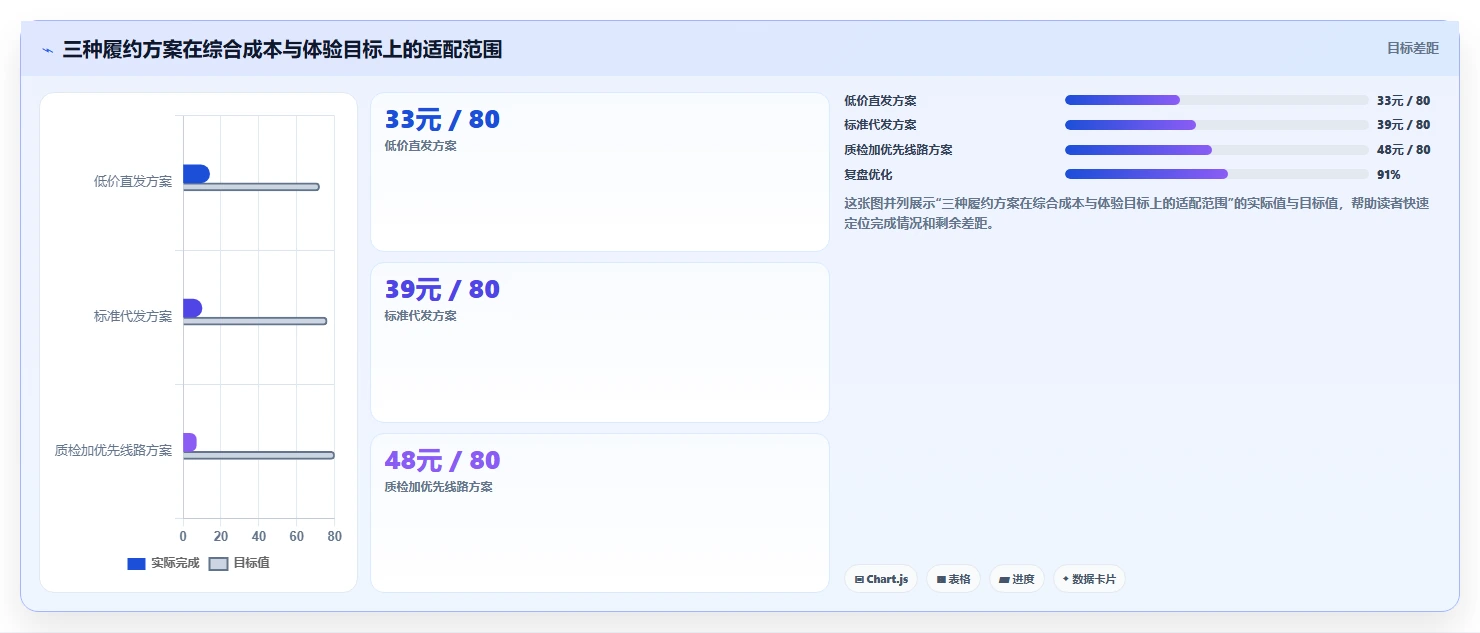This screenshot has width=1480, height=633.
Task: Click the 低价直发方案 progress bar
Action: tap(1216, 100)
